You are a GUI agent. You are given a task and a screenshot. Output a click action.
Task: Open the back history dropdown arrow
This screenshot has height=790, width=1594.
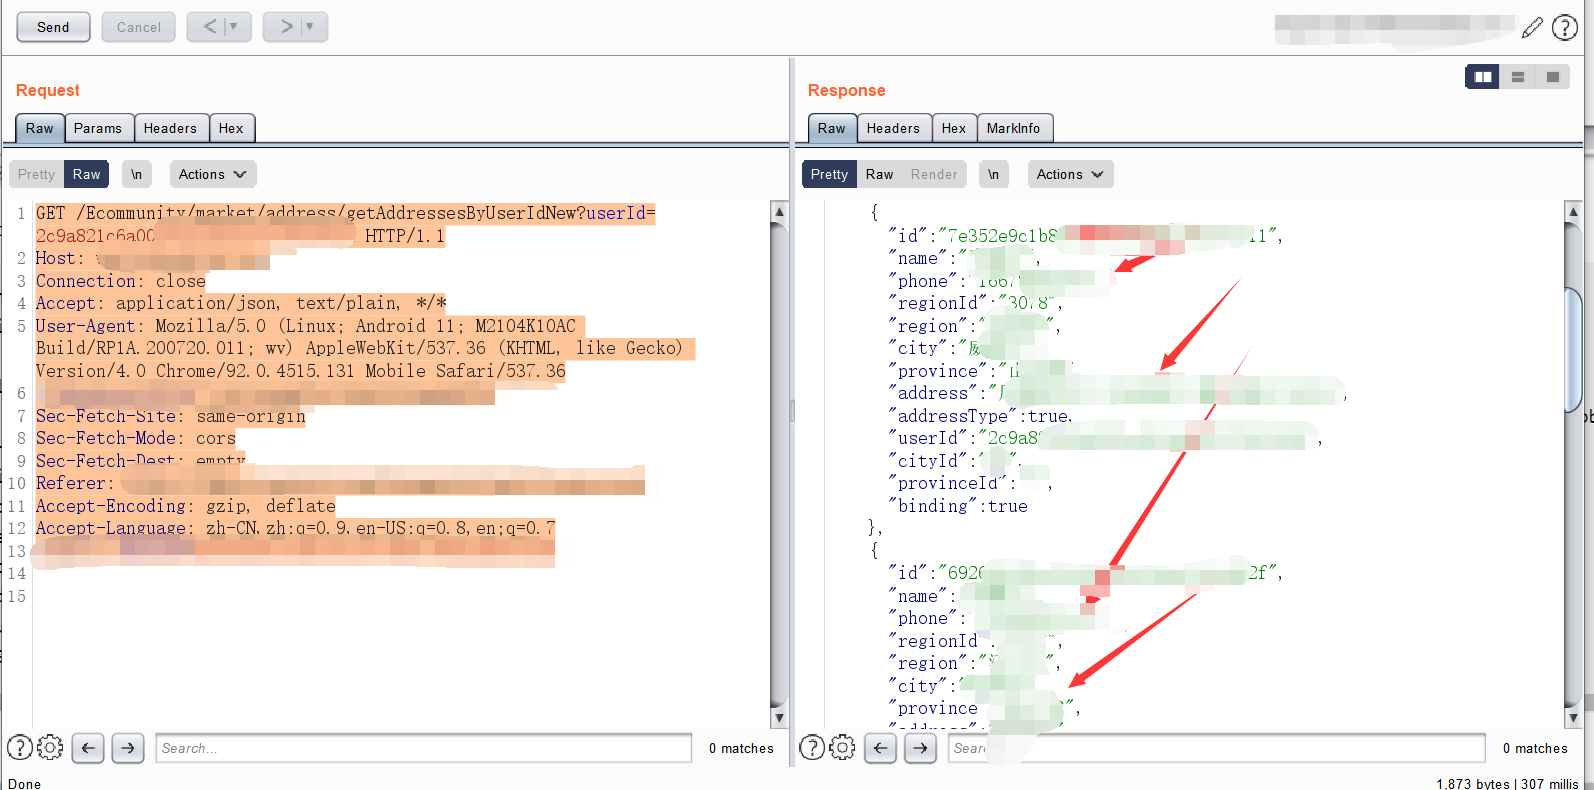point(234,27)
